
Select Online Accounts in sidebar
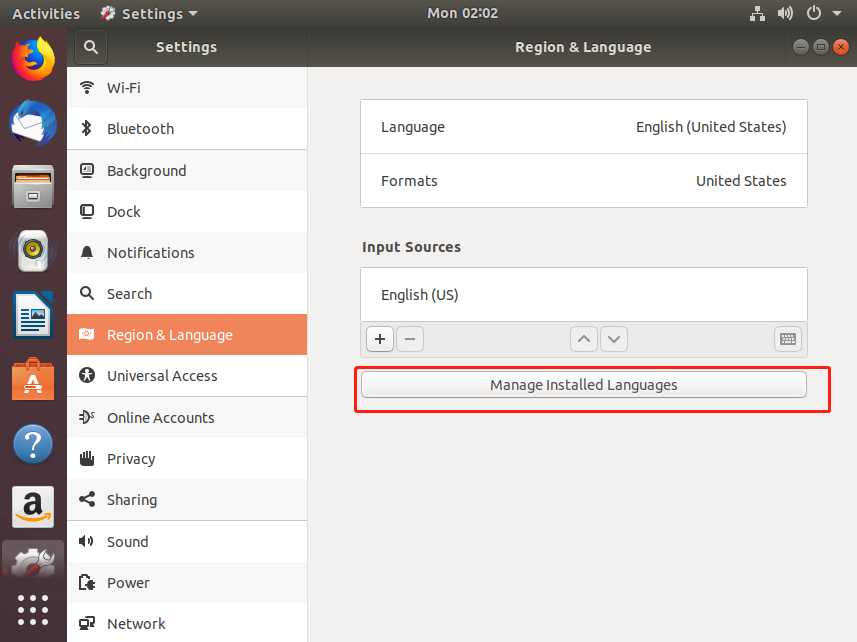pos(187,417)
